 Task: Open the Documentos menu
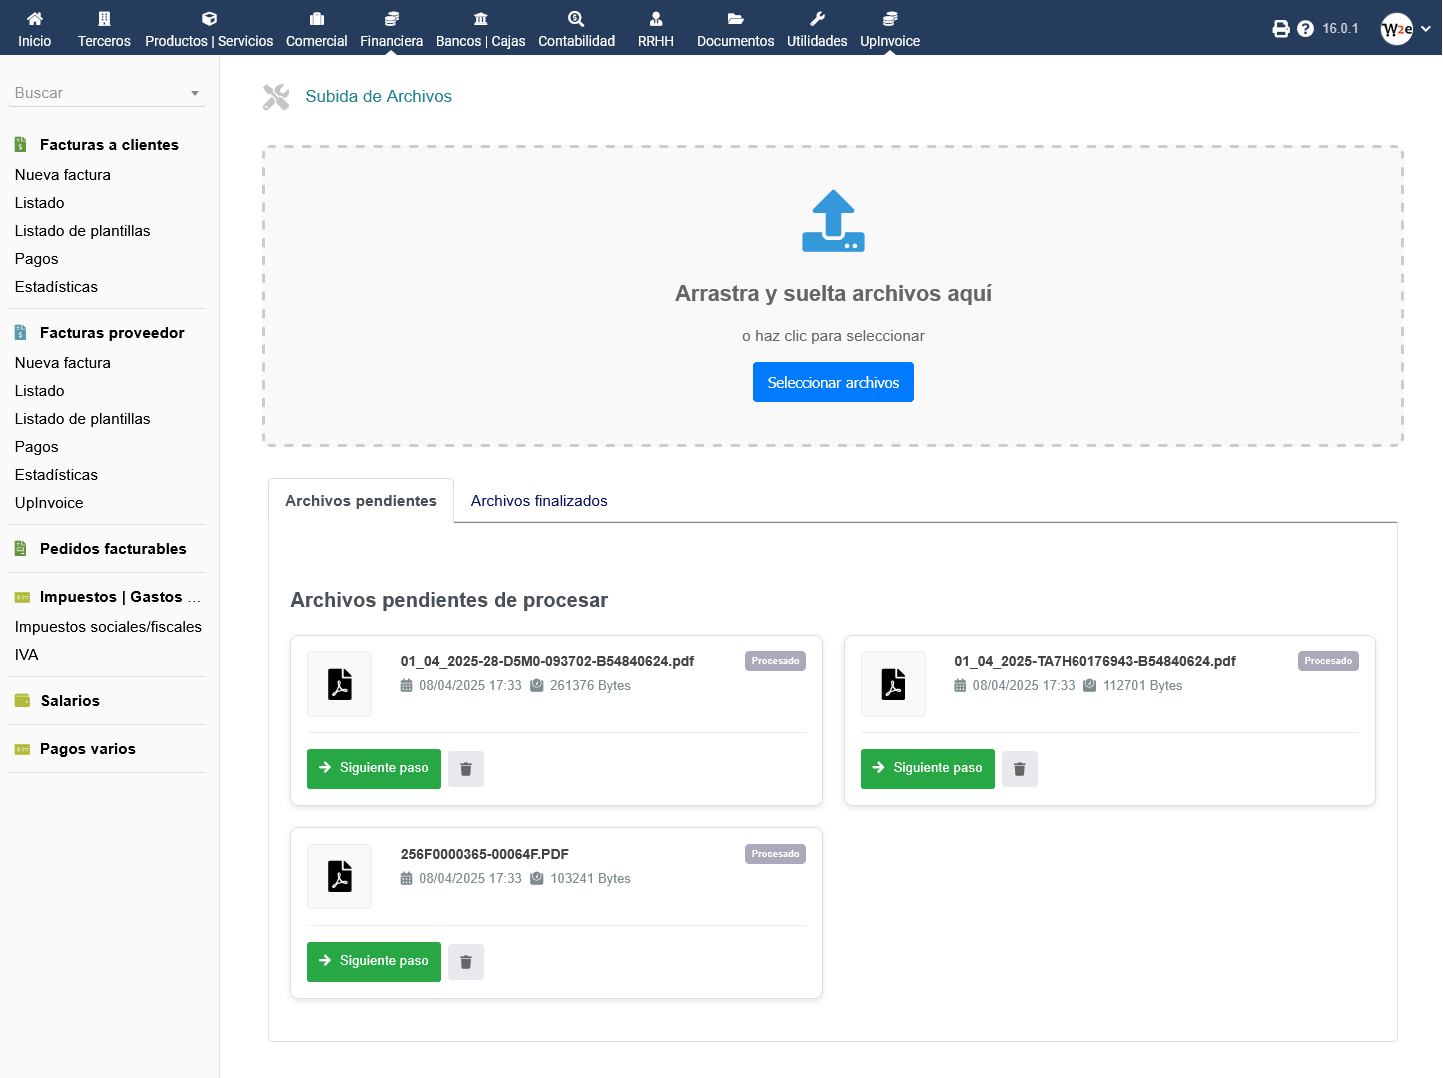(x=736, y=41)
